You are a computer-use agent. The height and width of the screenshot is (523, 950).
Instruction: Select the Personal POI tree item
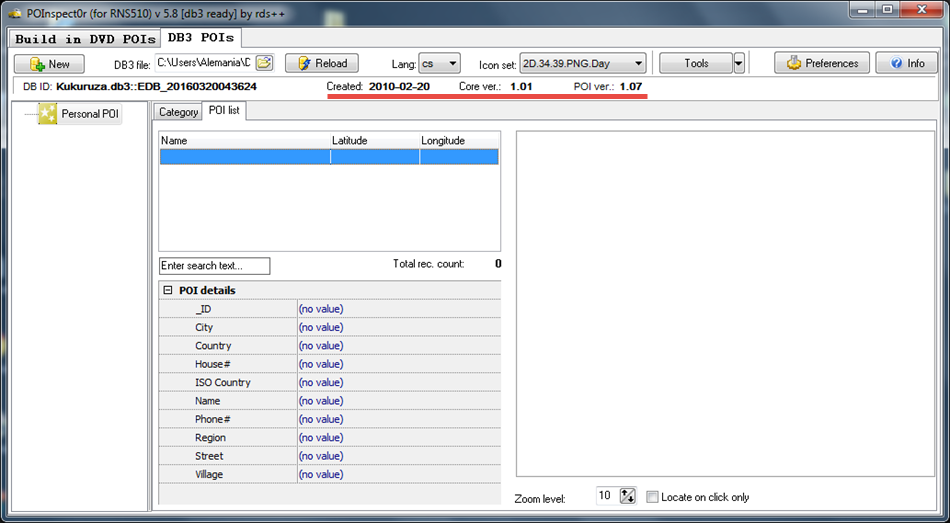[89, 114]
